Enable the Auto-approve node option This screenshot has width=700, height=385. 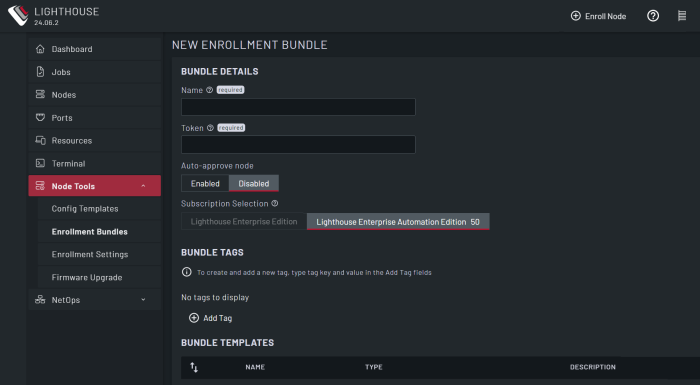click(x=205, y=184)
